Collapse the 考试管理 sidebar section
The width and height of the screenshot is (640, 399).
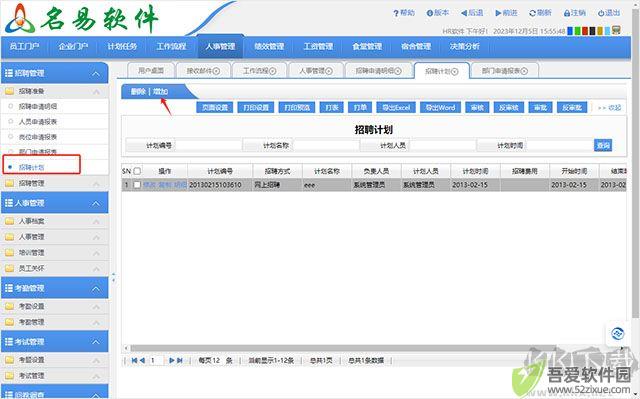pos(96,342)
